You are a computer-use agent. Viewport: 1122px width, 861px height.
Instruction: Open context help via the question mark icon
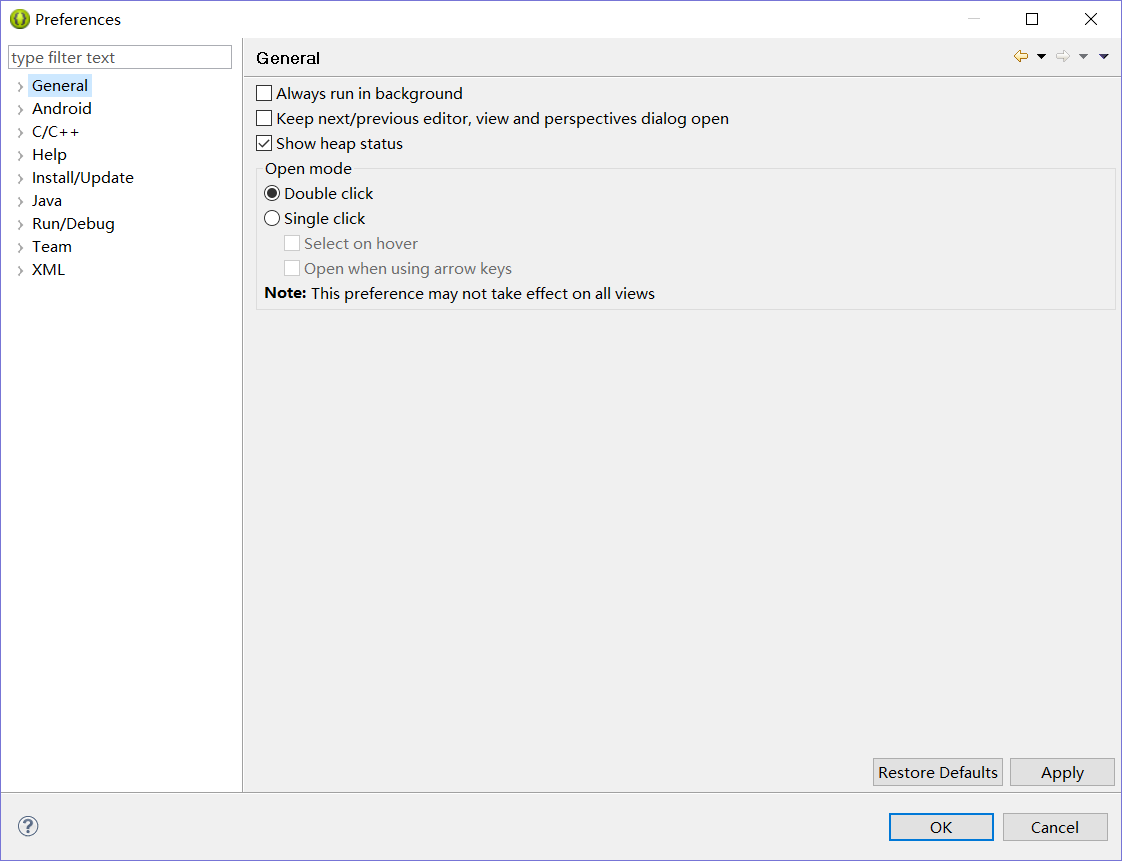27,826
